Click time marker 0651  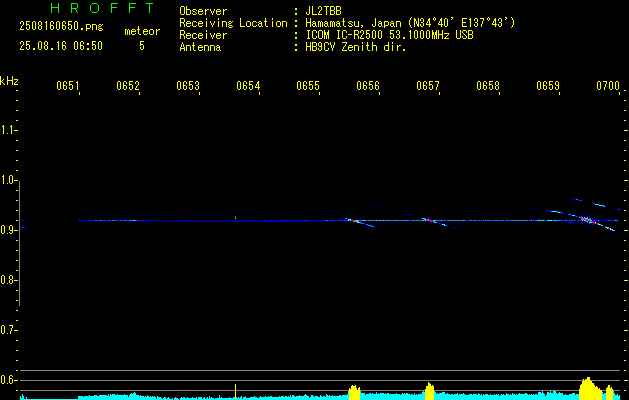coord(67,86)
